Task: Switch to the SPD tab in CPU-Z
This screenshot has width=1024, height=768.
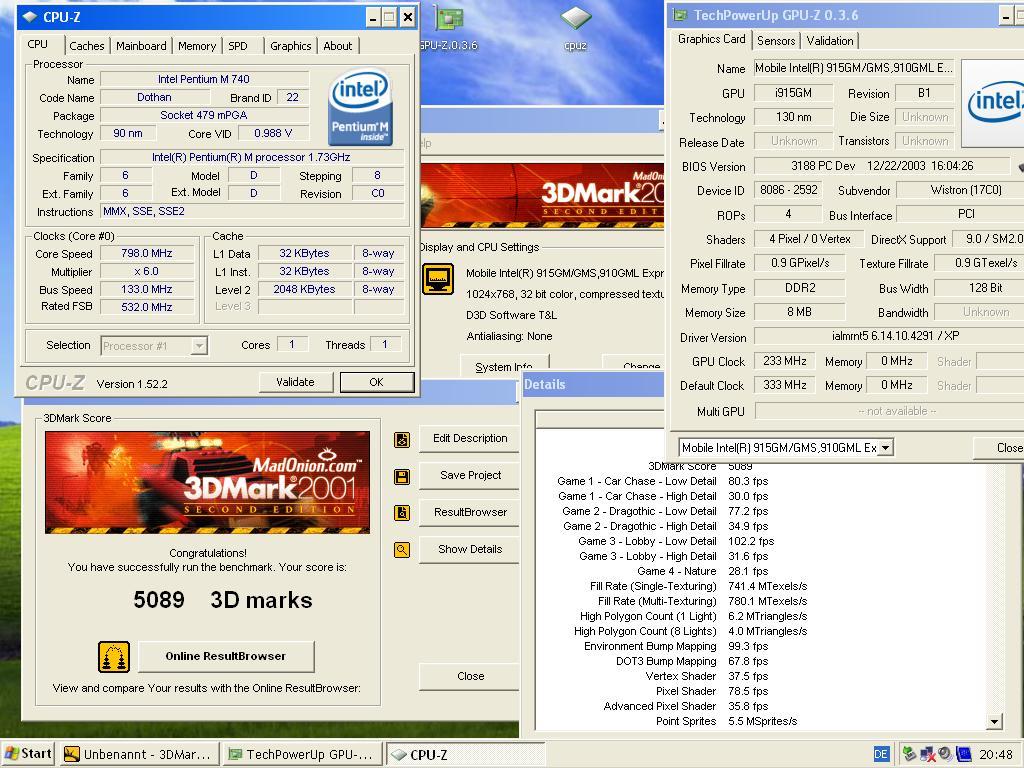Action: tap(238, 46)
